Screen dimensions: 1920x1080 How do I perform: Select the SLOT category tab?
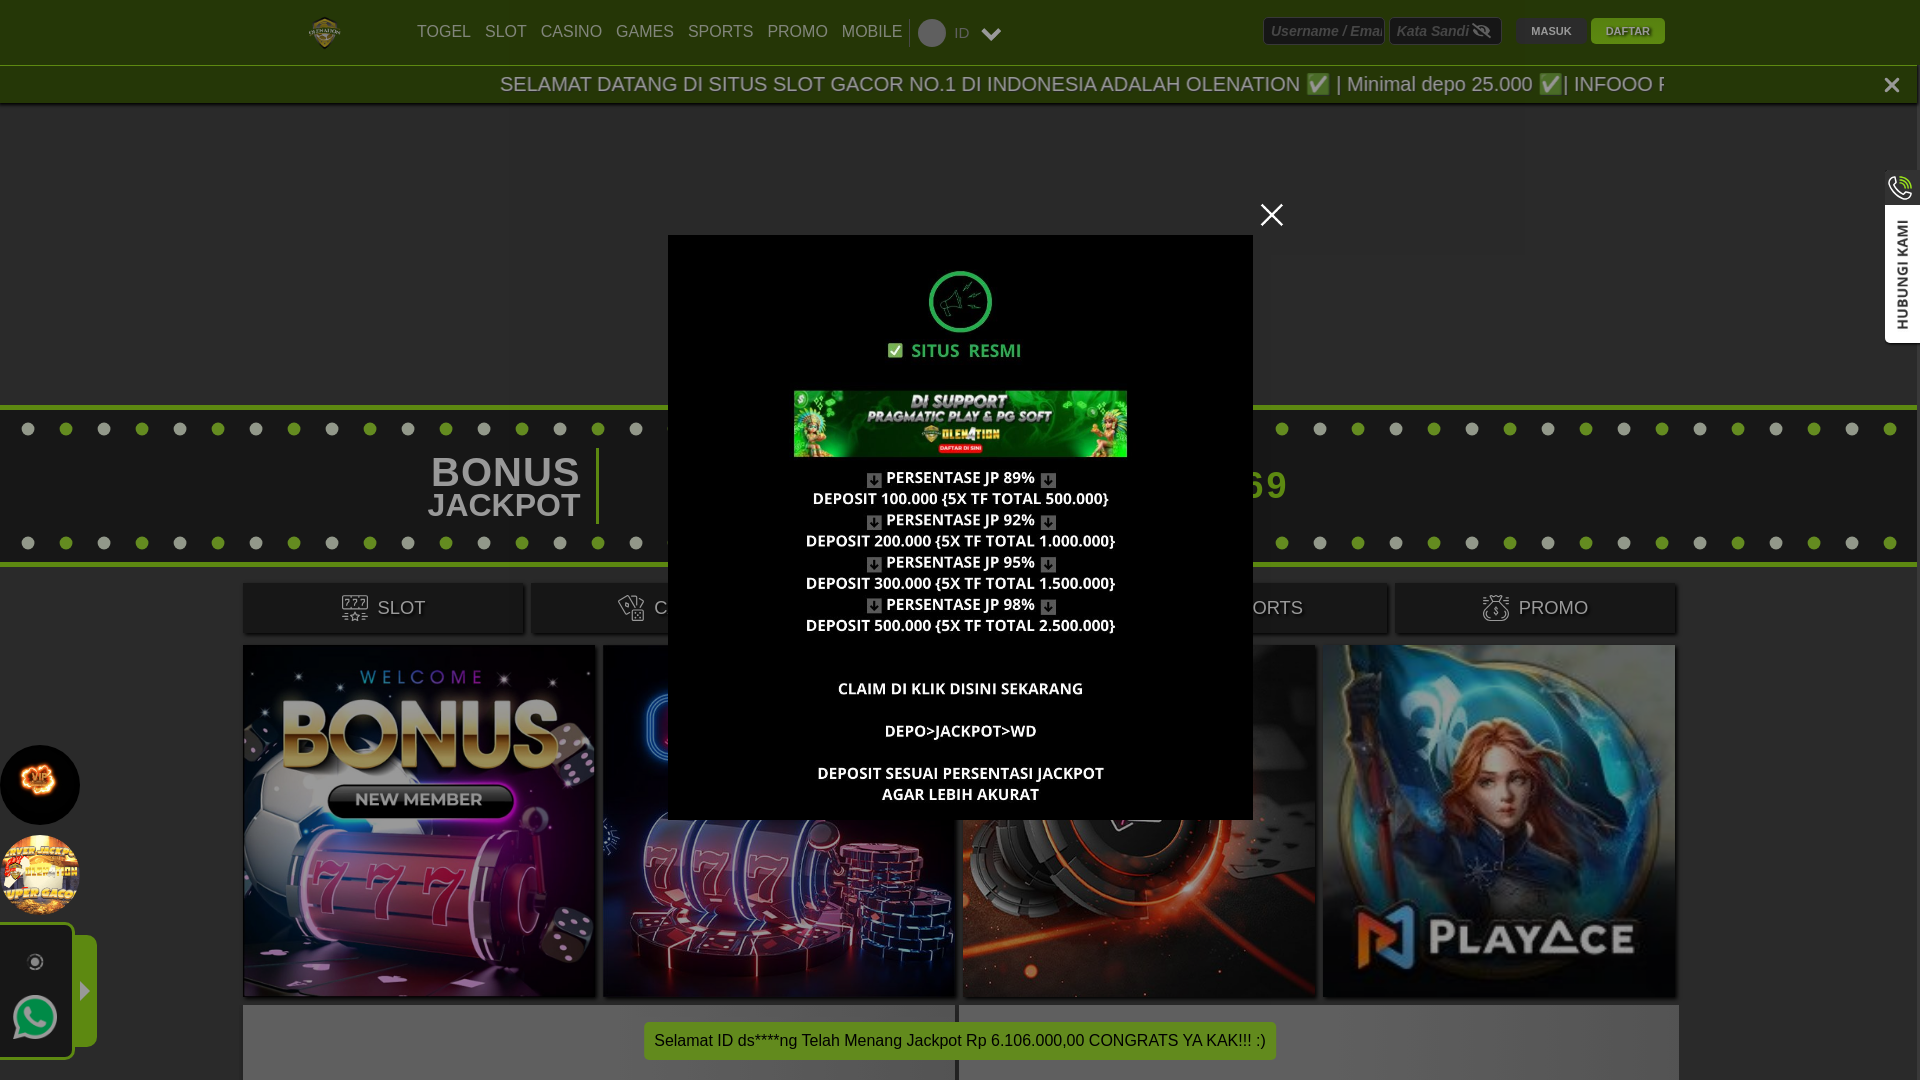point(384,608)
